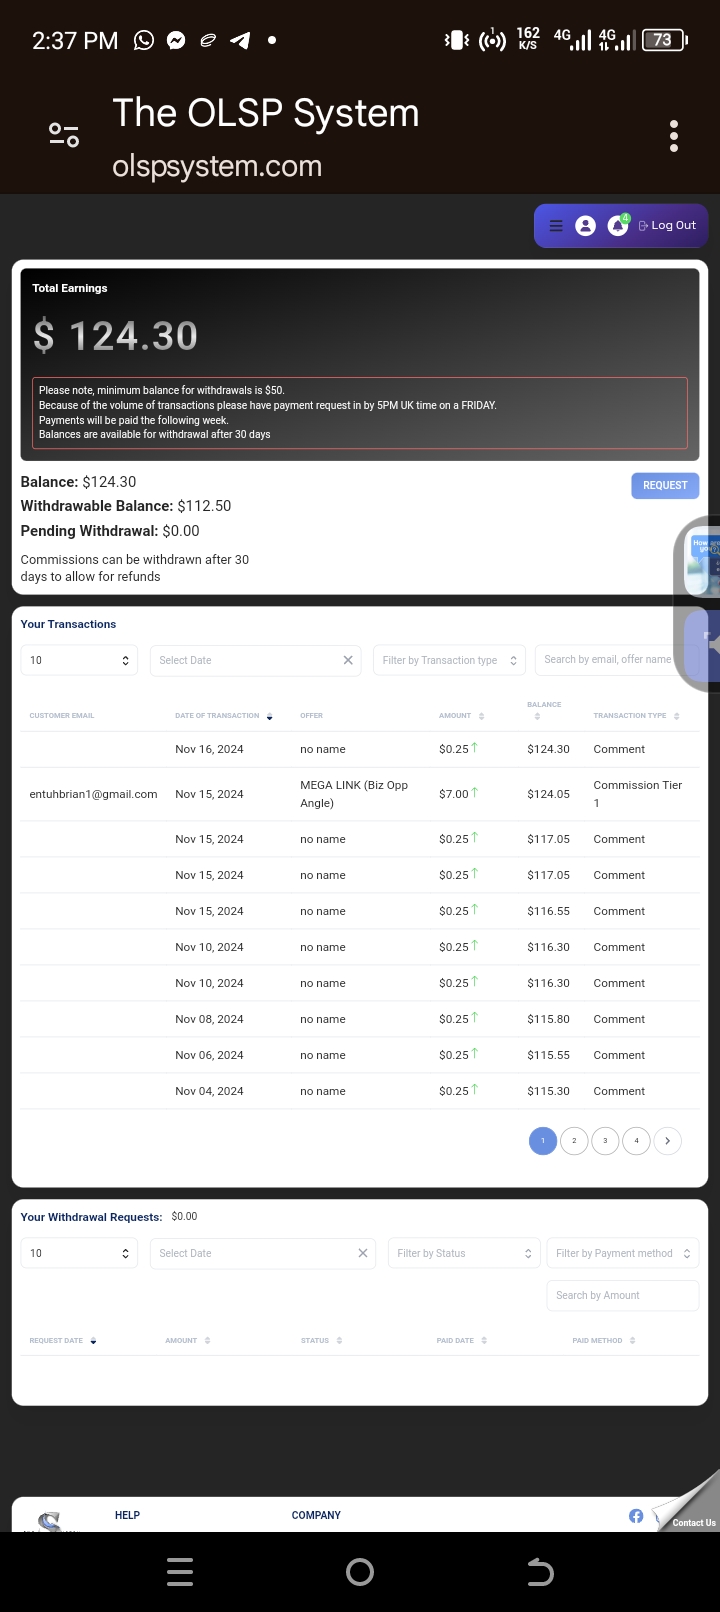Tap the WhatsApp notification icon in status bar
The image size is (720, 1612).
pyautogui.click(x=144, y=40)
